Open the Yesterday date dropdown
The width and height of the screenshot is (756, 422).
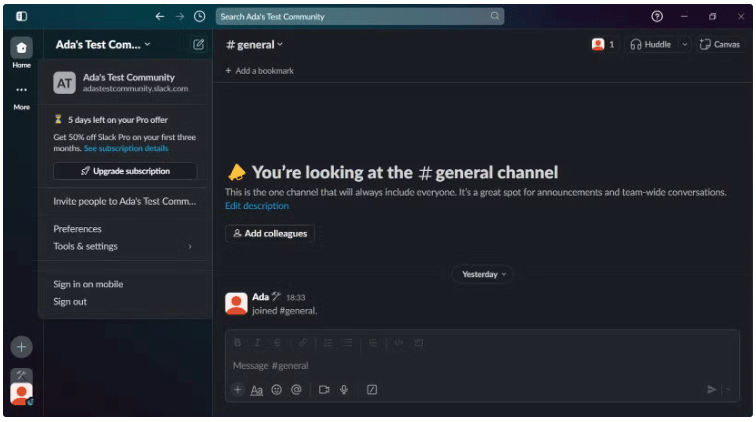[483, 274]
